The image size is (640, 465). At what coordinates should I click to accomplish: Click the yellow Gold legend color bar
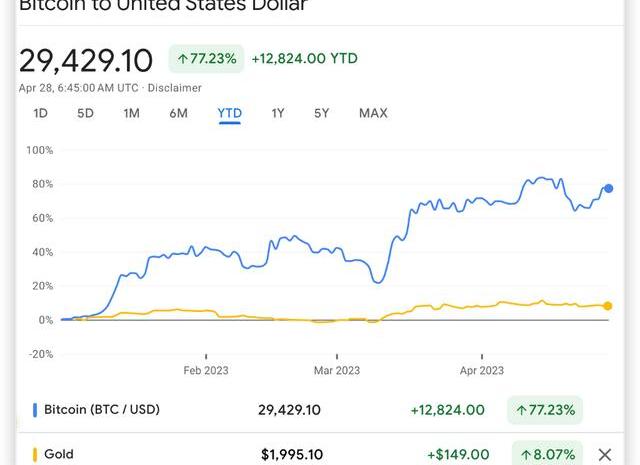(35, 454)
